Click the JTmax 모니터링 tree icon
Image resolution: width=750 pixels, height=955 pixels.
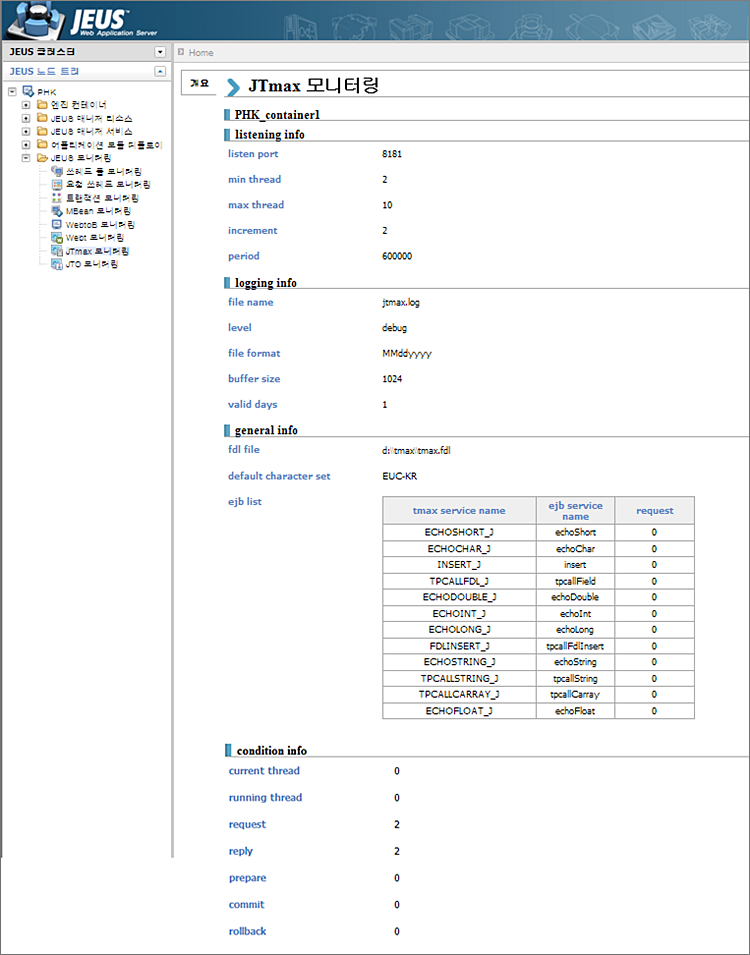pos(56,251)
